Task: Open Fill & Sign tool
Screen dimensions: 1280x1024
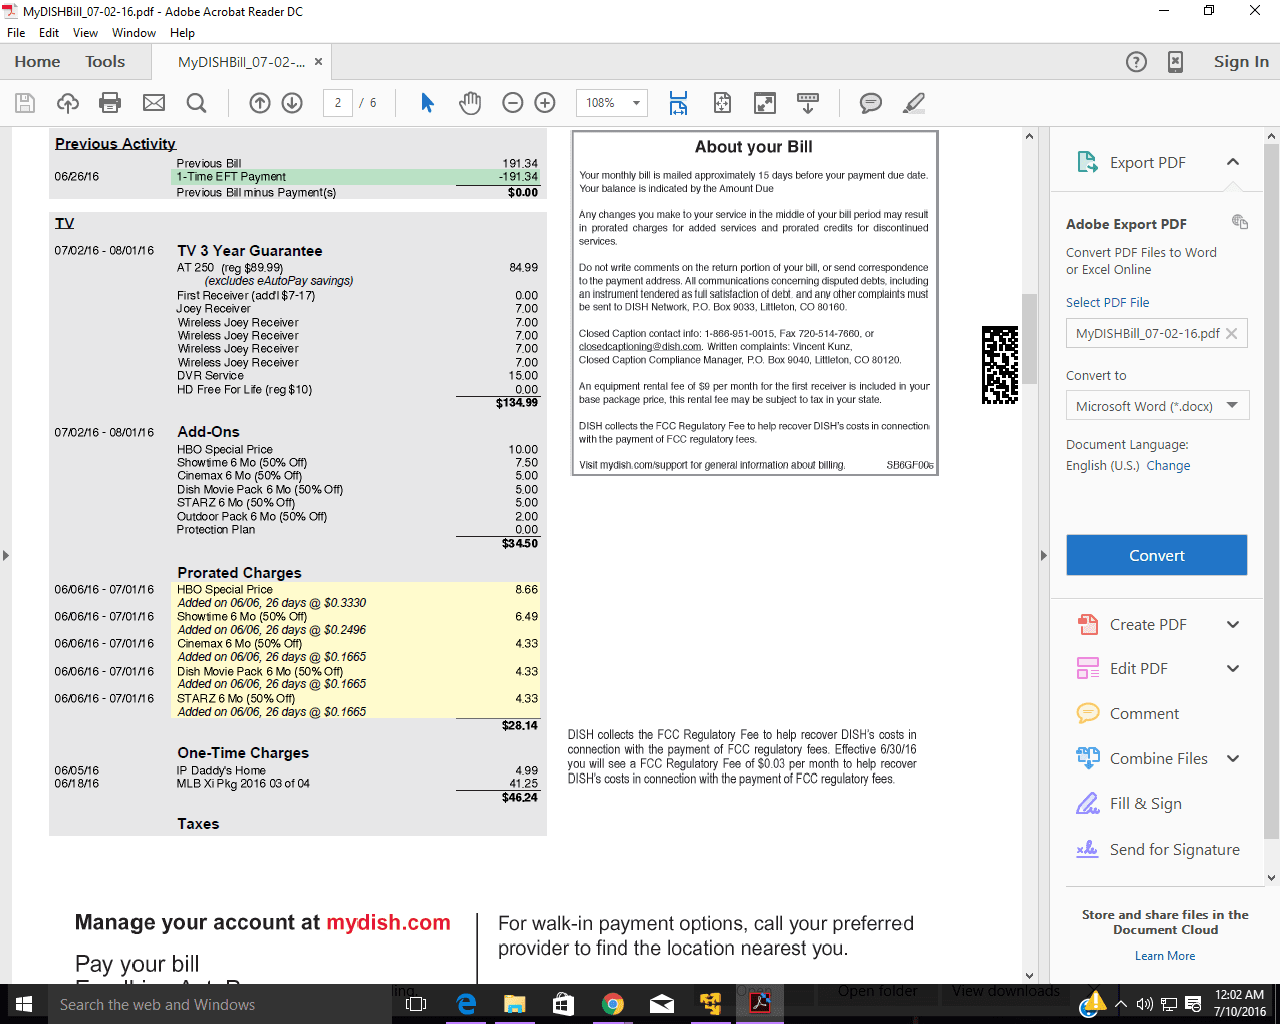Action: [x=1146, y=803]
